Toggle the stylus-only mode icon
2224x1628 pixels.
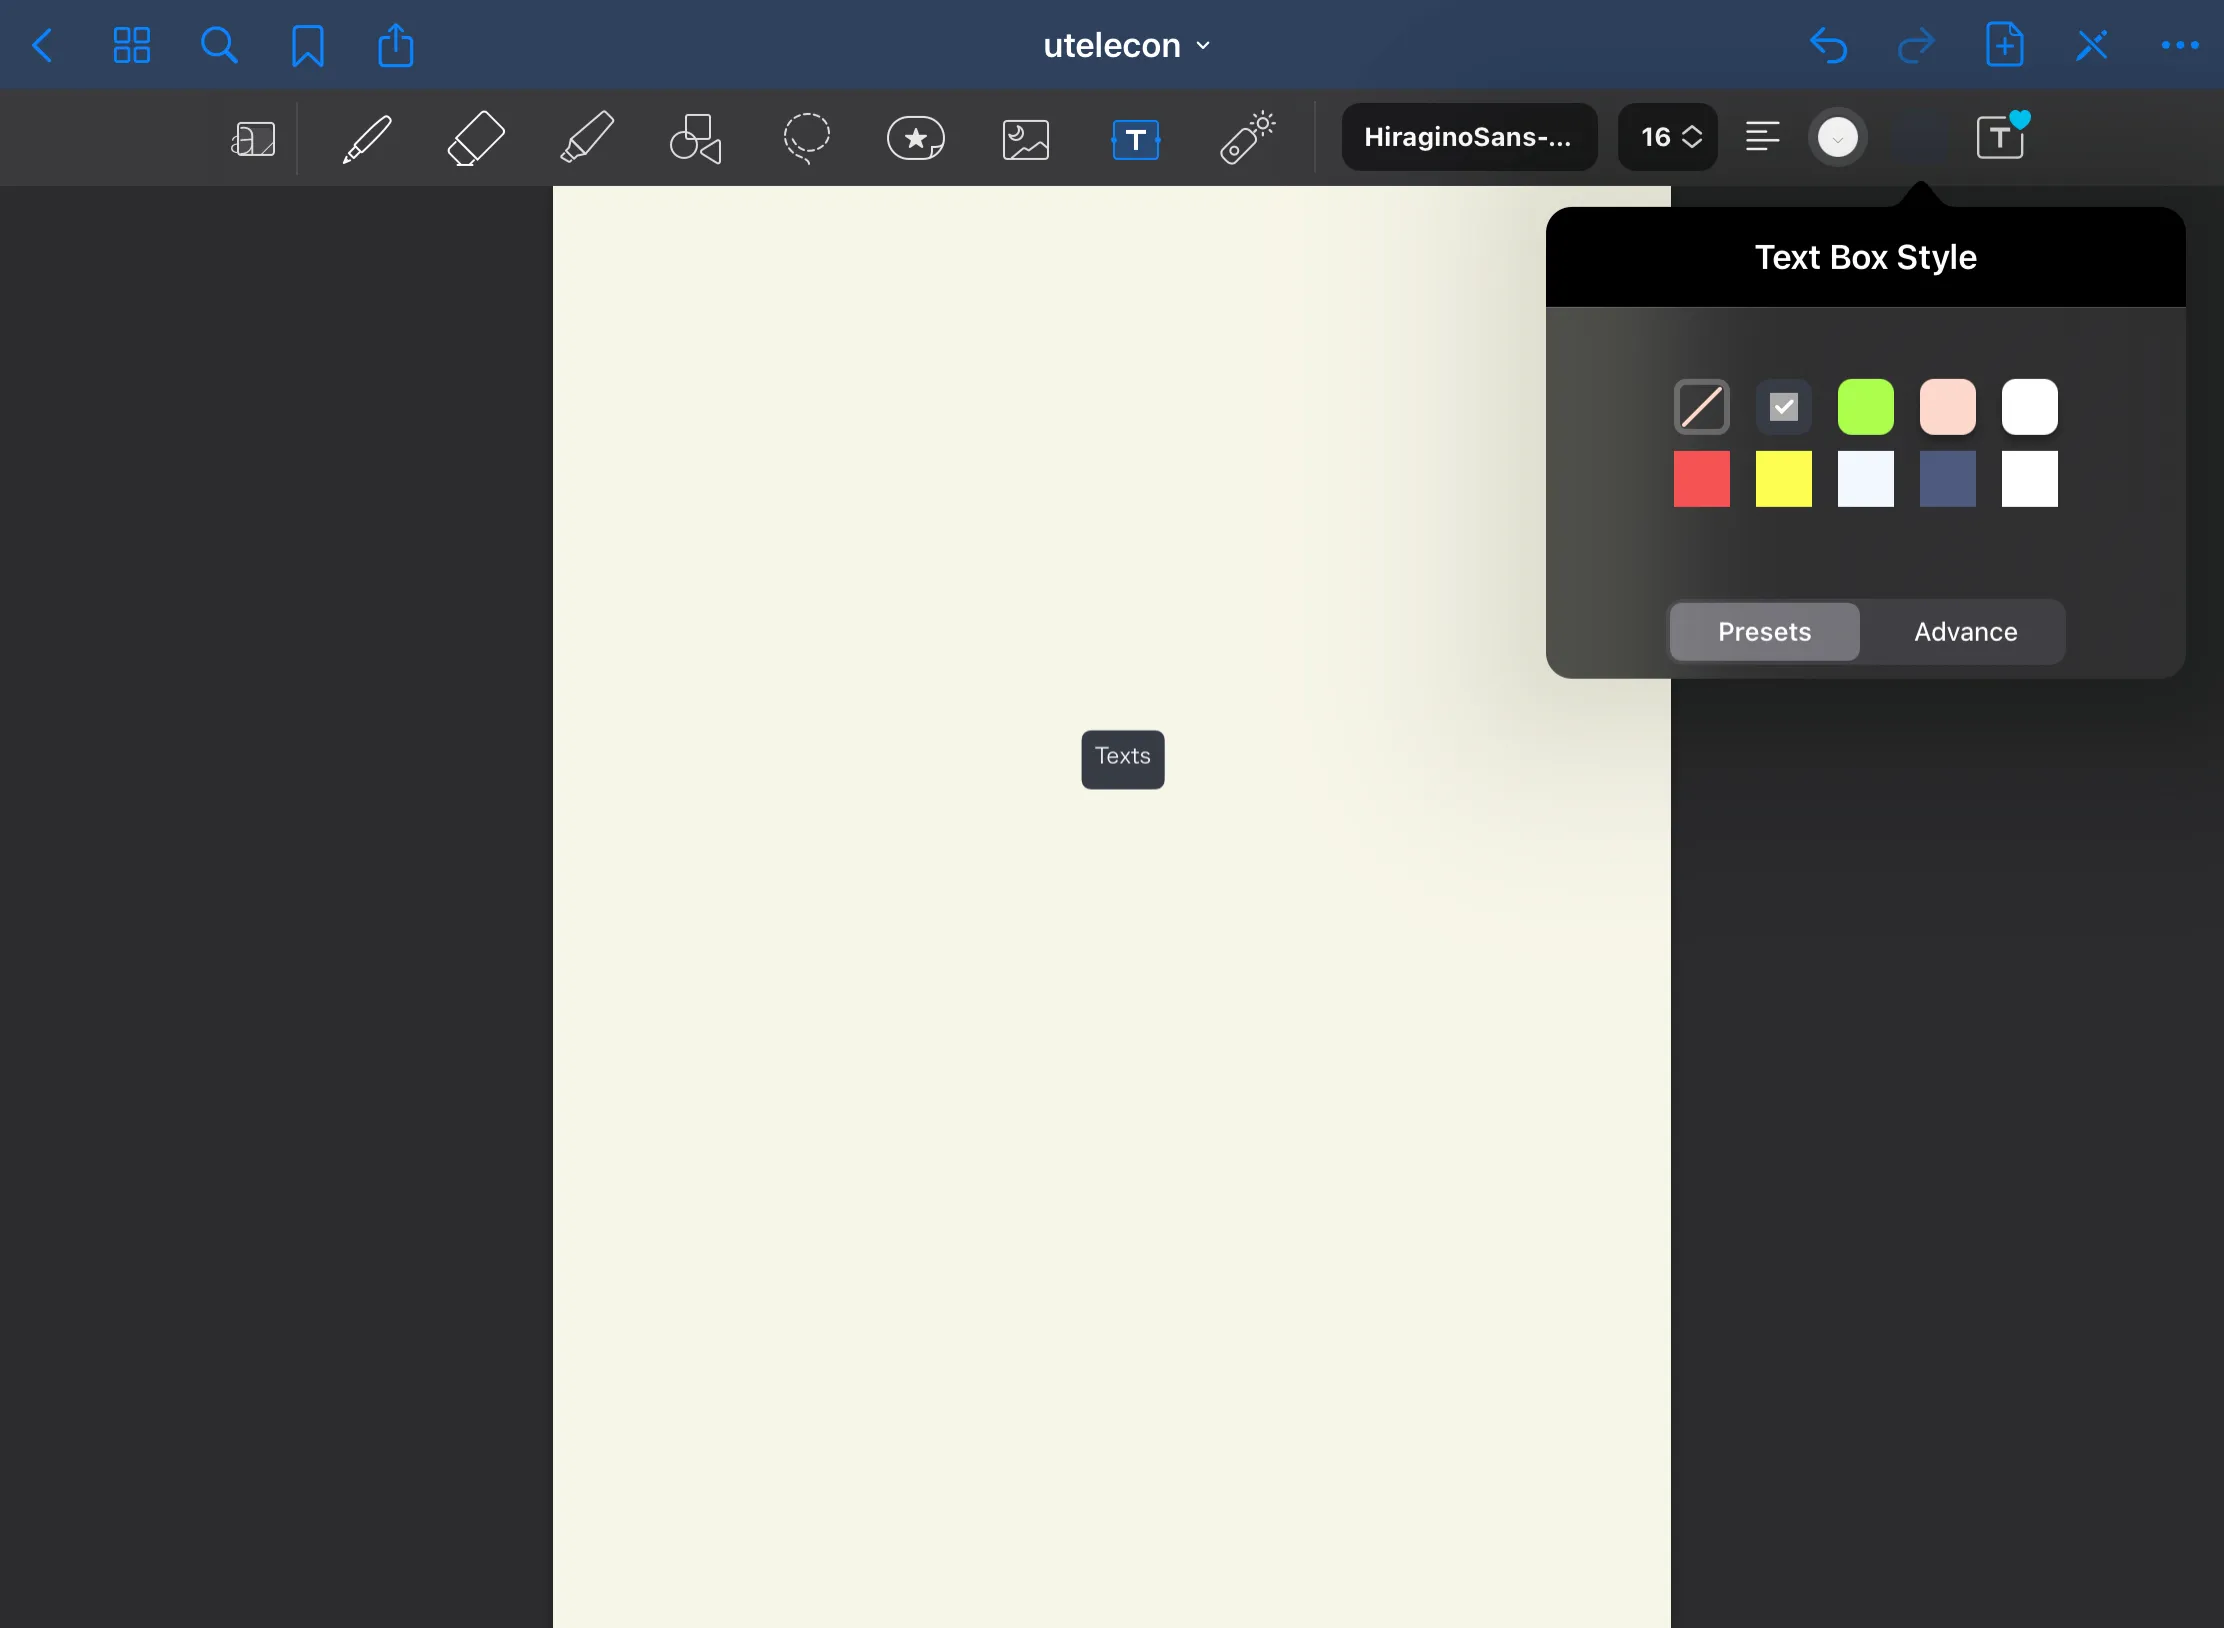[x=2091, y=45]
